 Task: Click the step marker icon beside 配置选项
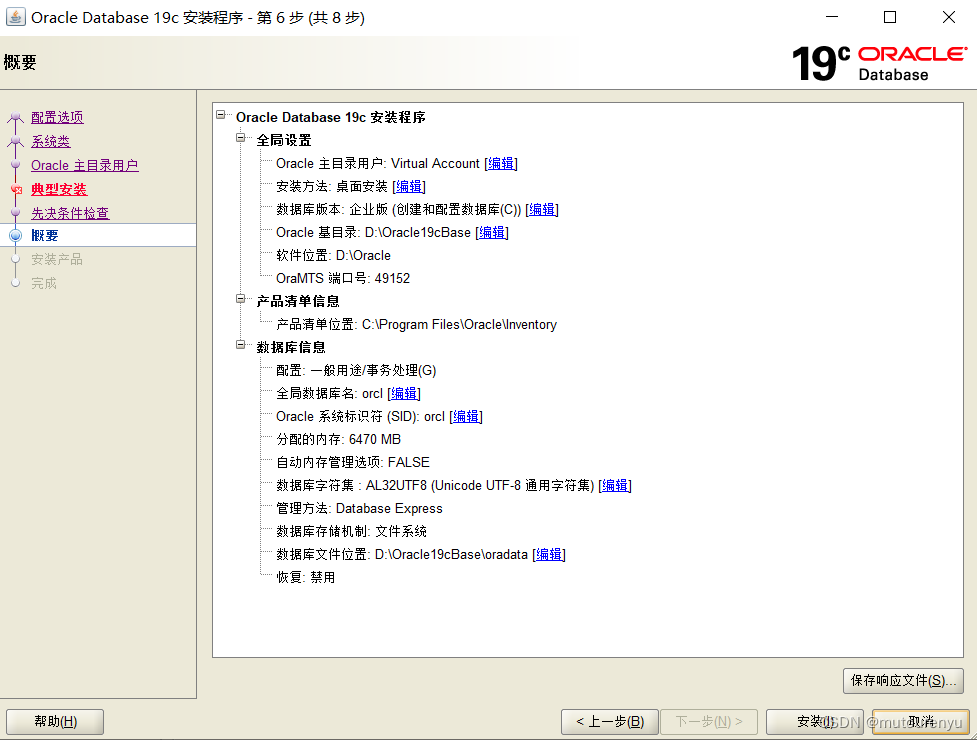coord(13,117)
